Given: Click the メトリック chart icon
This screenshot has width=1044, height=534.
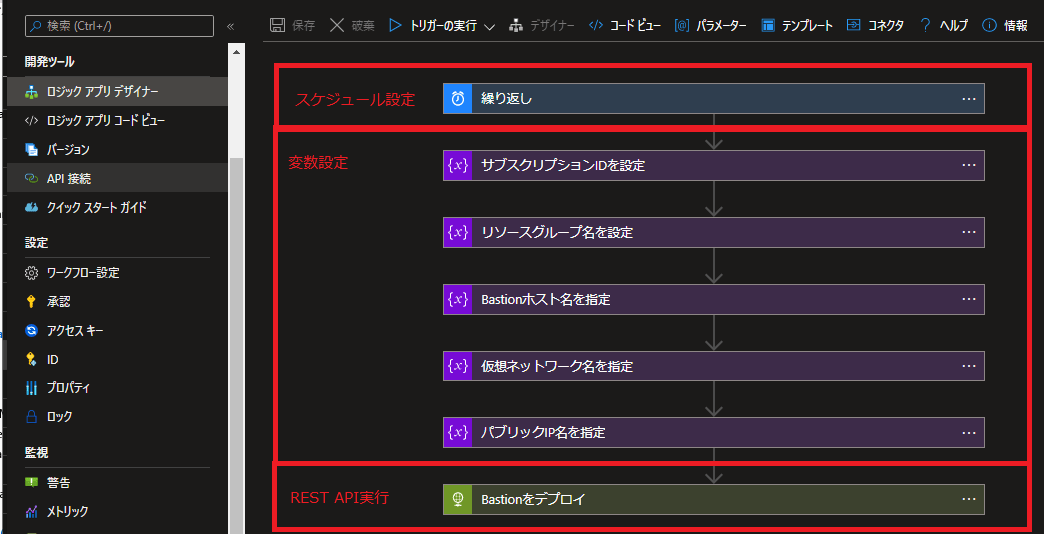Looking at the screenshot, I should [31, 511].
